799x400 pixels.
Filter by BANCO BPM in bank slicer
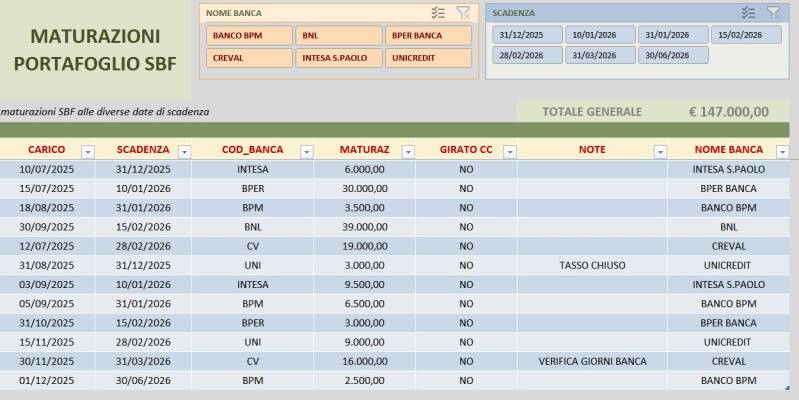click(x=249, y=36)
